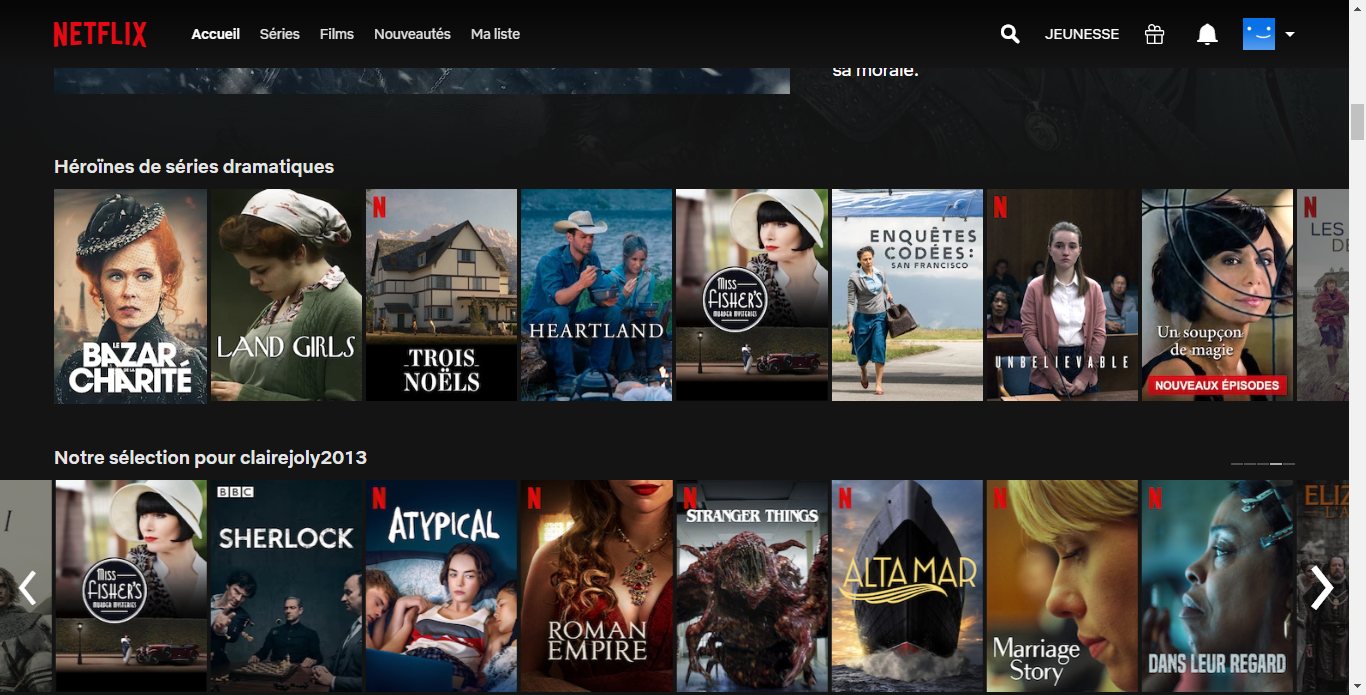Open Nouveautés in the top navigation
The image size is (1366, 695).
(x=412, y=34)
